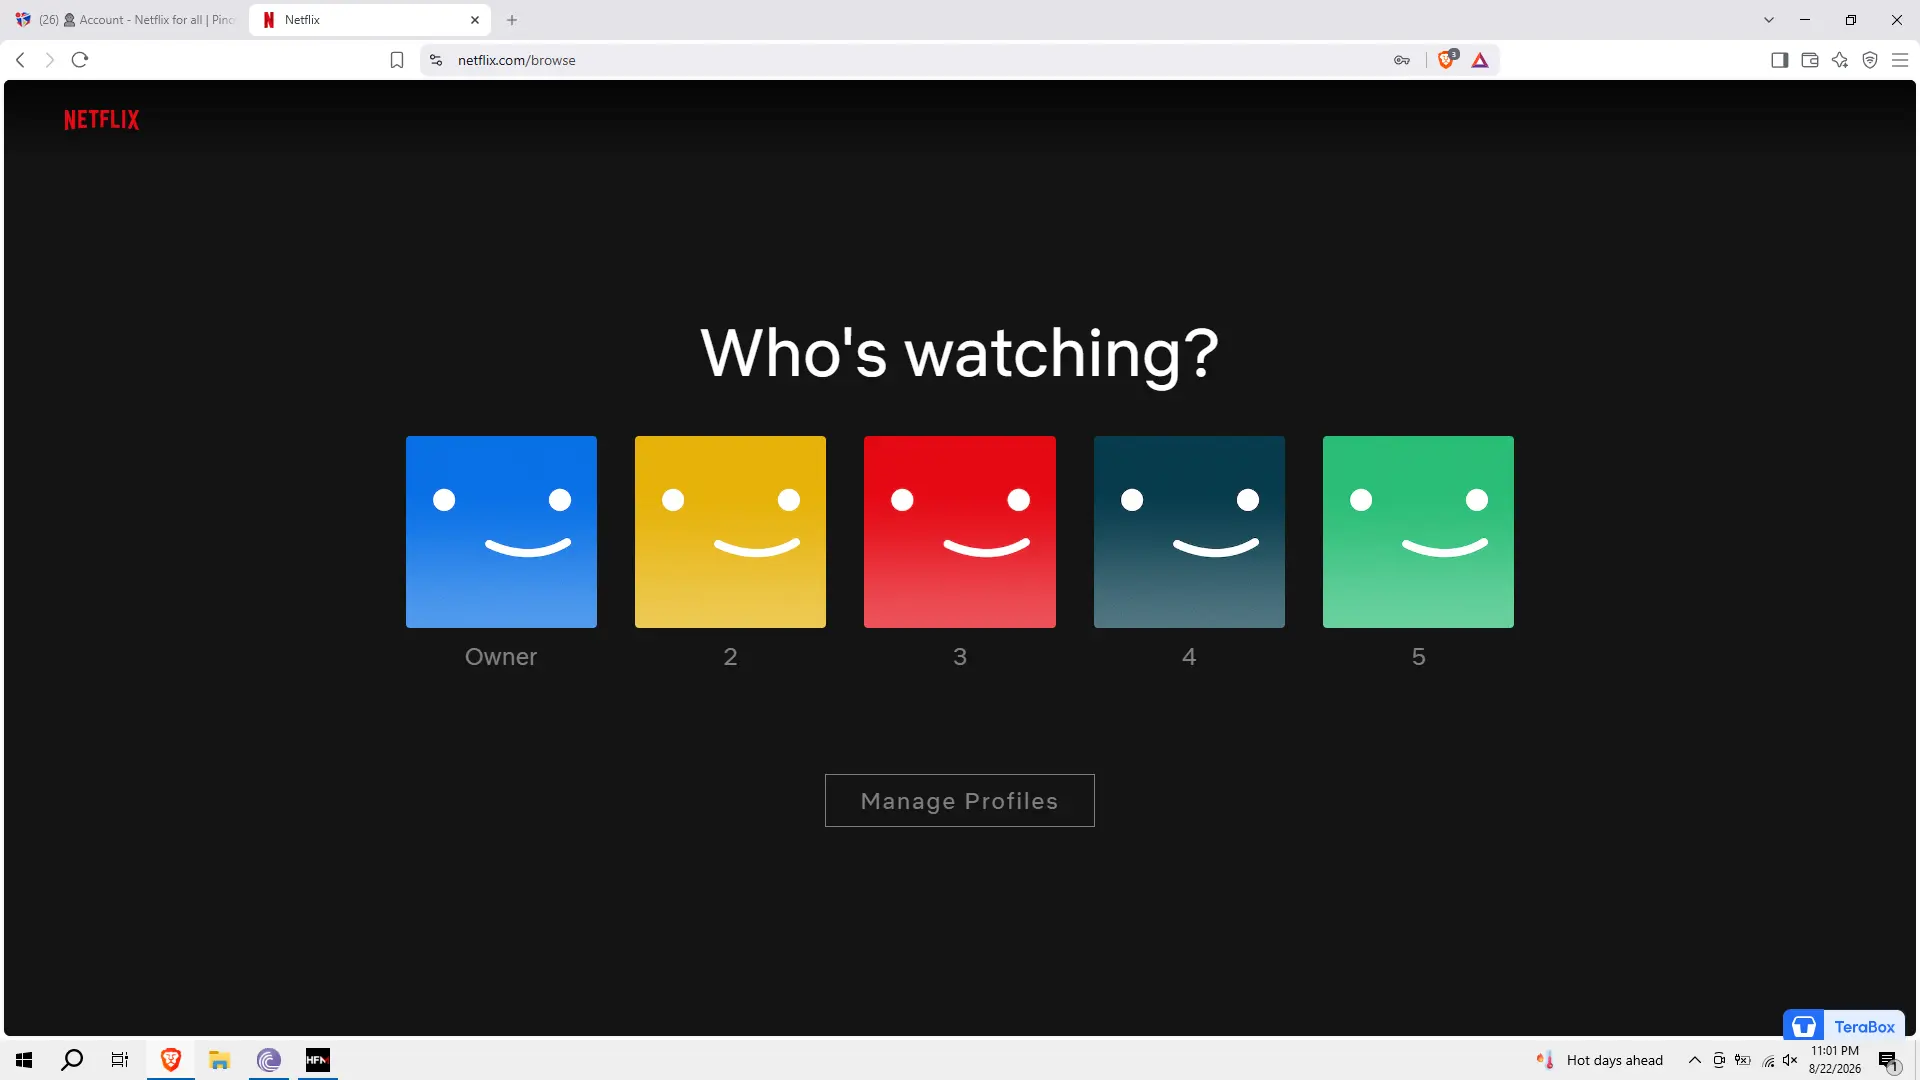Choose the red profile 3 avatar
This screenshot has width=1920, height=1080.
pyautogui.click(x=960, y=532)
